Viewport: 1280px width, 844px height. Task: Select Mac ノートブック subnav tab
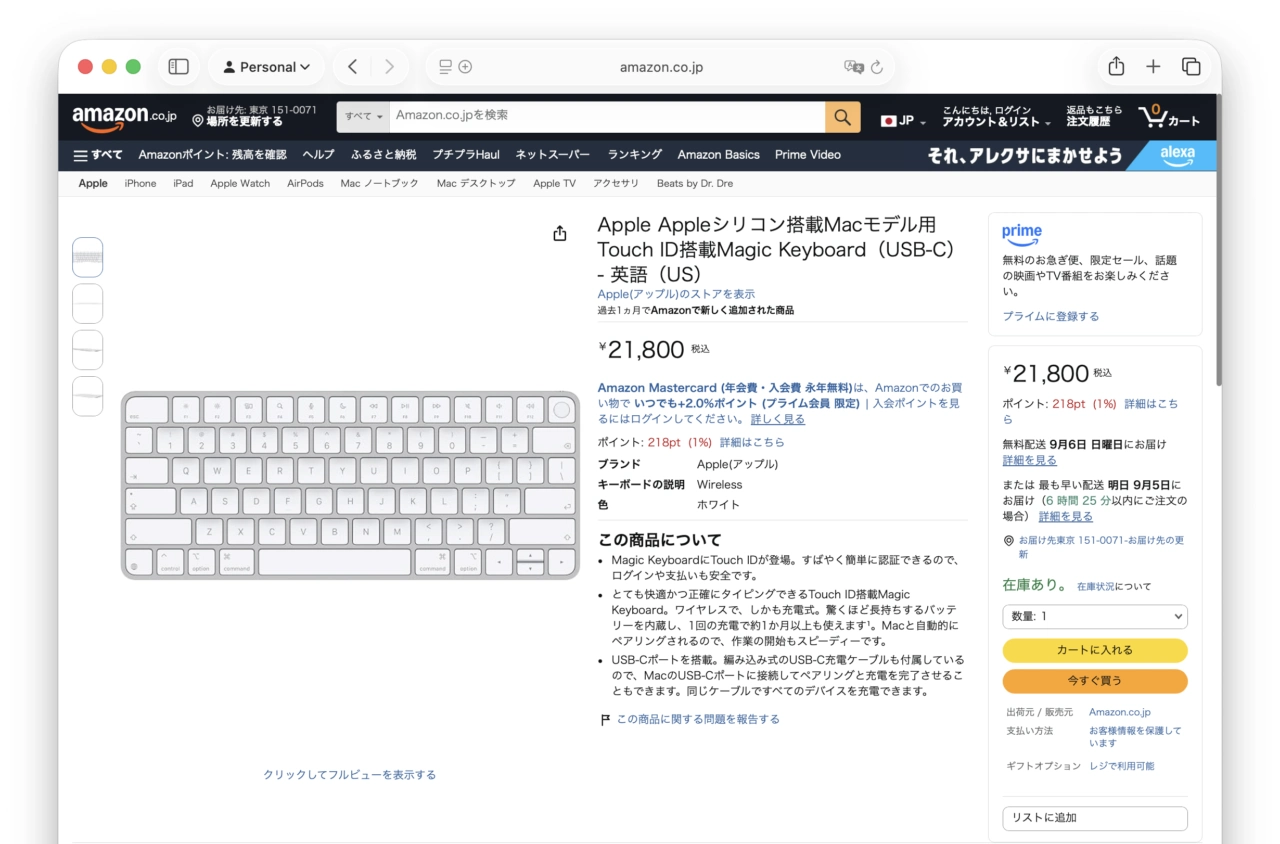click(x=380, y=184)
